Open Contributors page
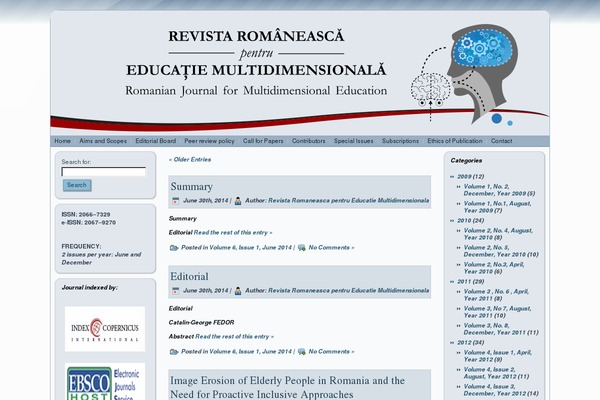This screenshot has height=400, width=600. [x=308, y=141]
